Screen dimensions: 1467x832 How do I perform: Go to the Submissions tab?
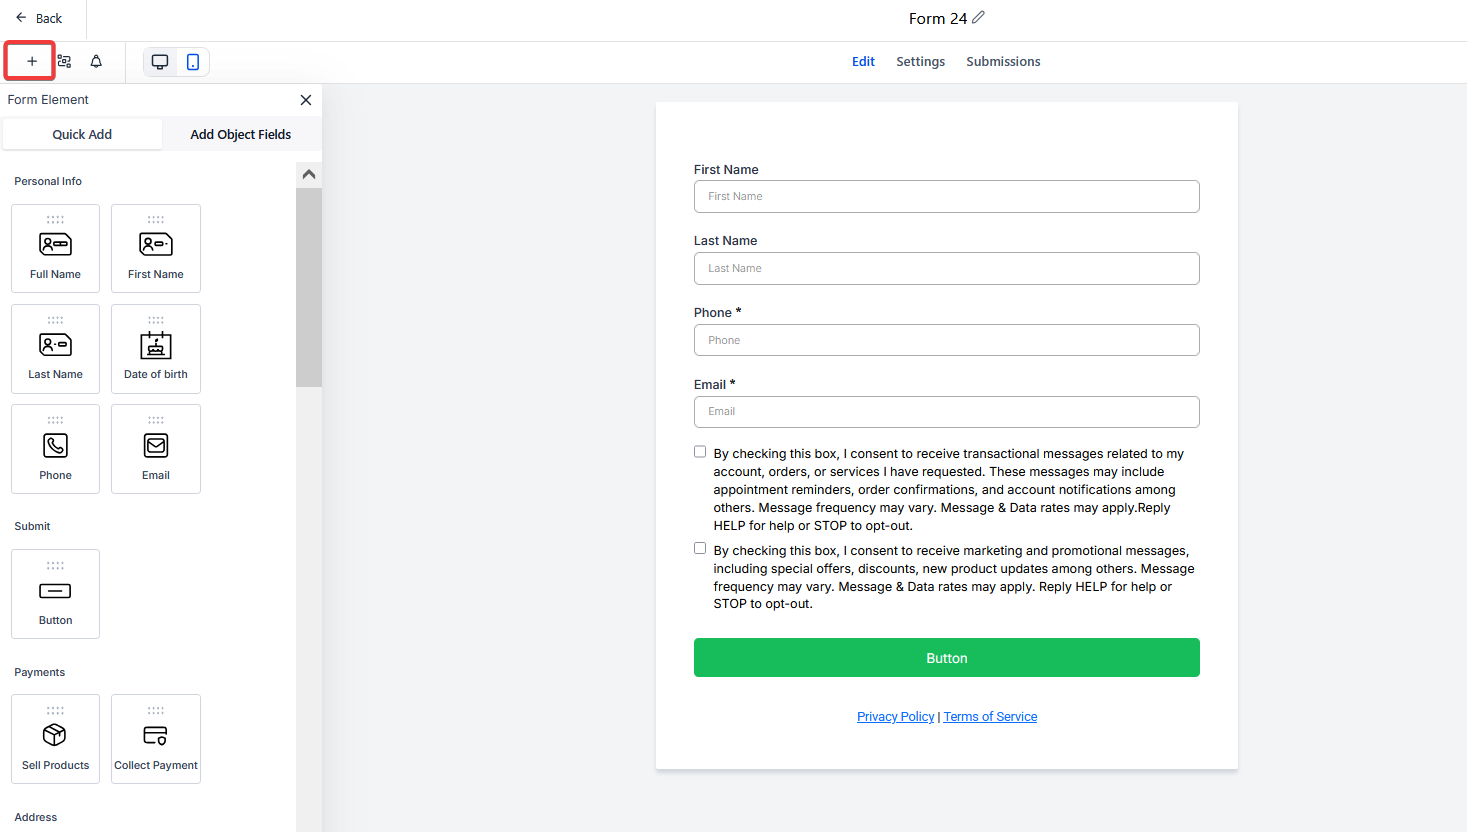[1003, 62]
